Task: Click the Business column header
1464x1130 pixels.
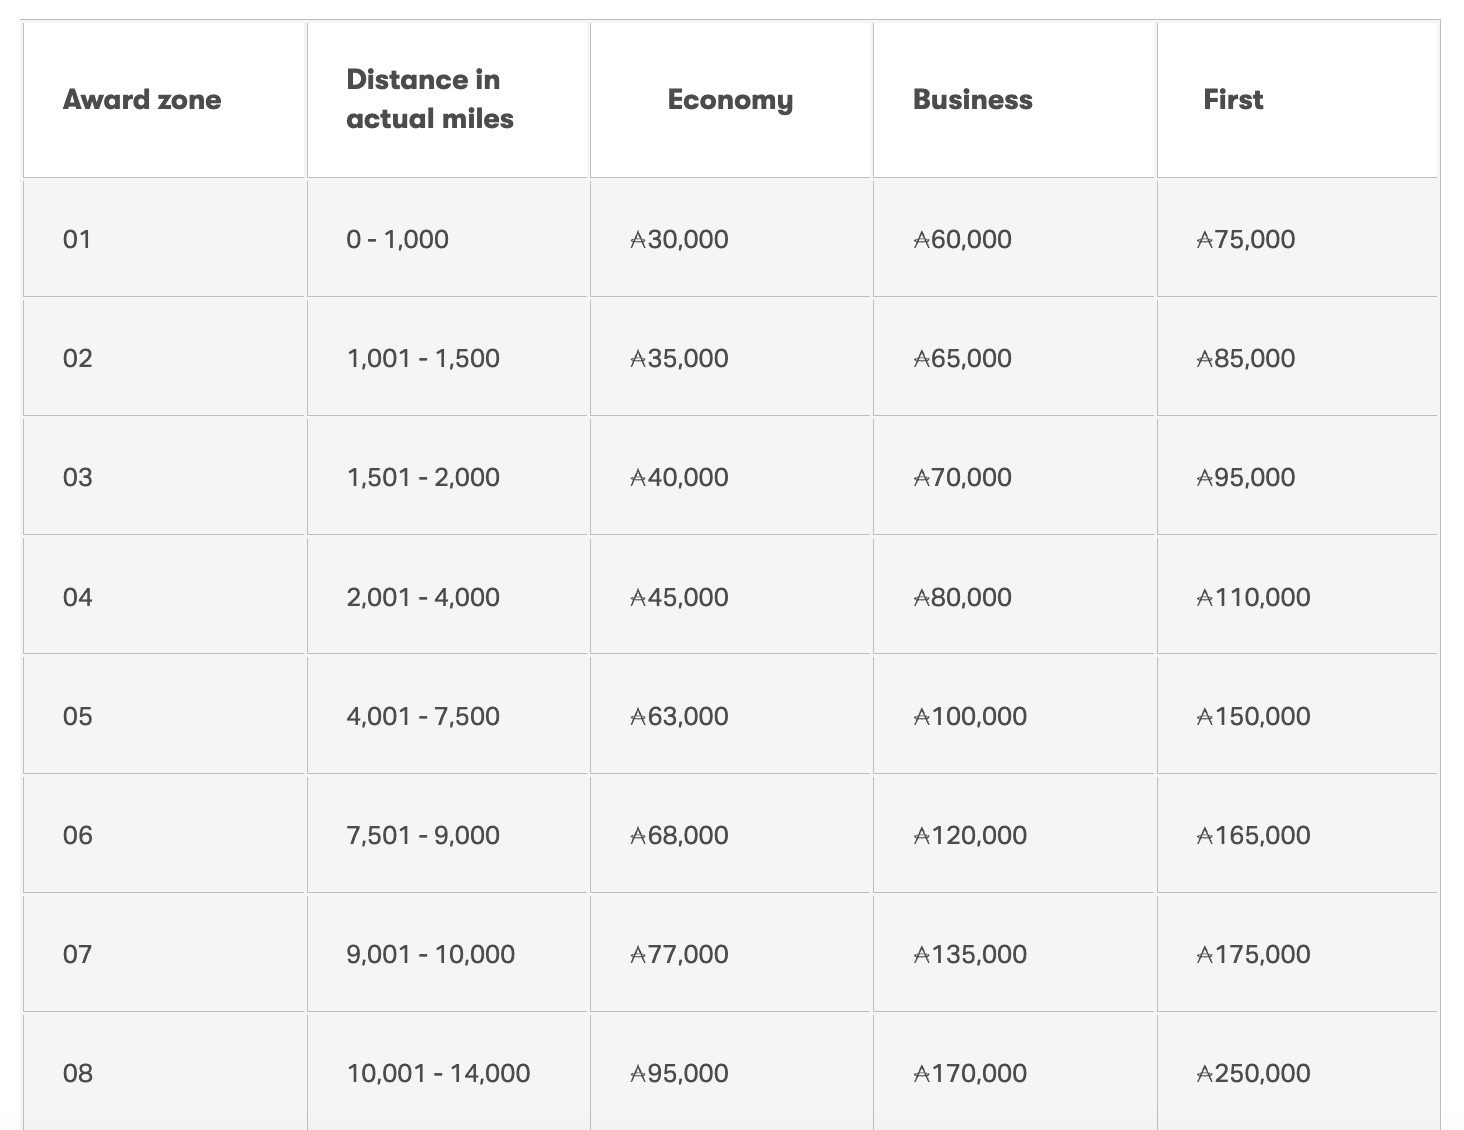Action: [972, 100]
